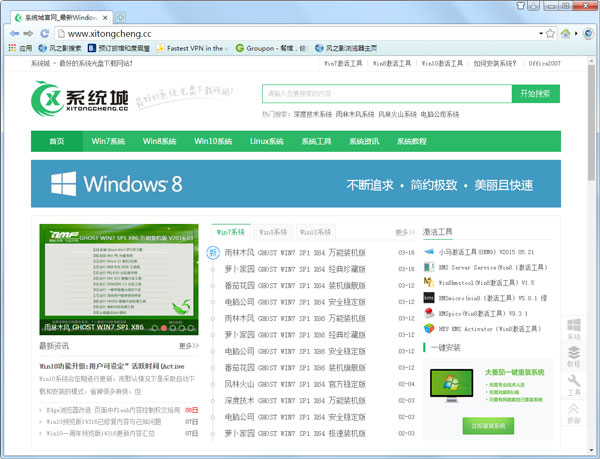Click the KMS Server Service icon
This screenshot has height=459, width=600.
[429, 267]
